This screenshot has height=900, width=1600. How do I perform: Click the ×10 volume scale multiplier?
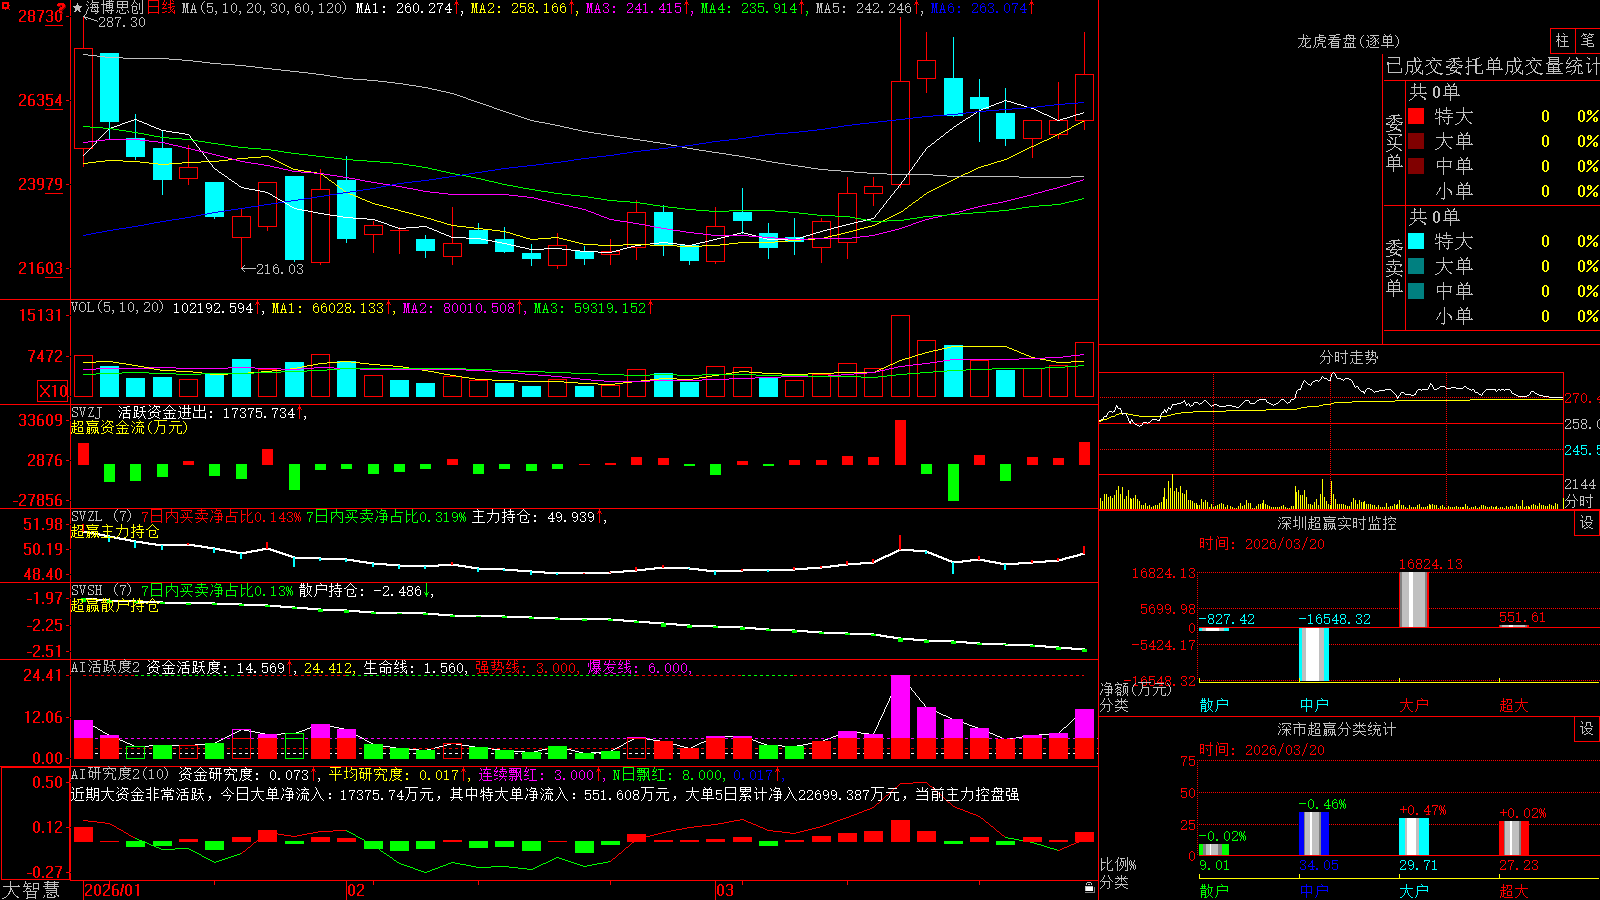click(x=53, y=391)
